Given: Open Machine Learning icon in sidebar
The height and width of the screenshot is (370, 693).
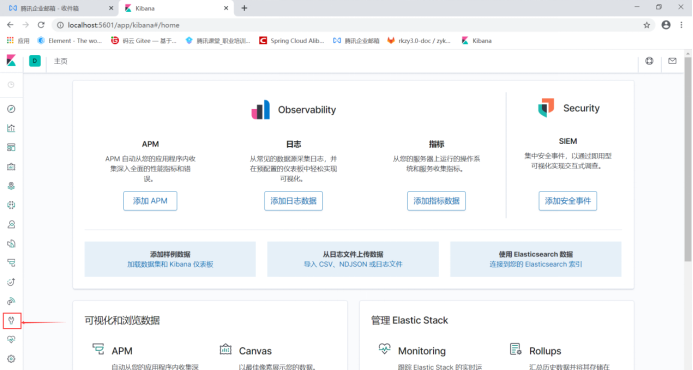Looking at the screenshot, I should tap(11, 205).
